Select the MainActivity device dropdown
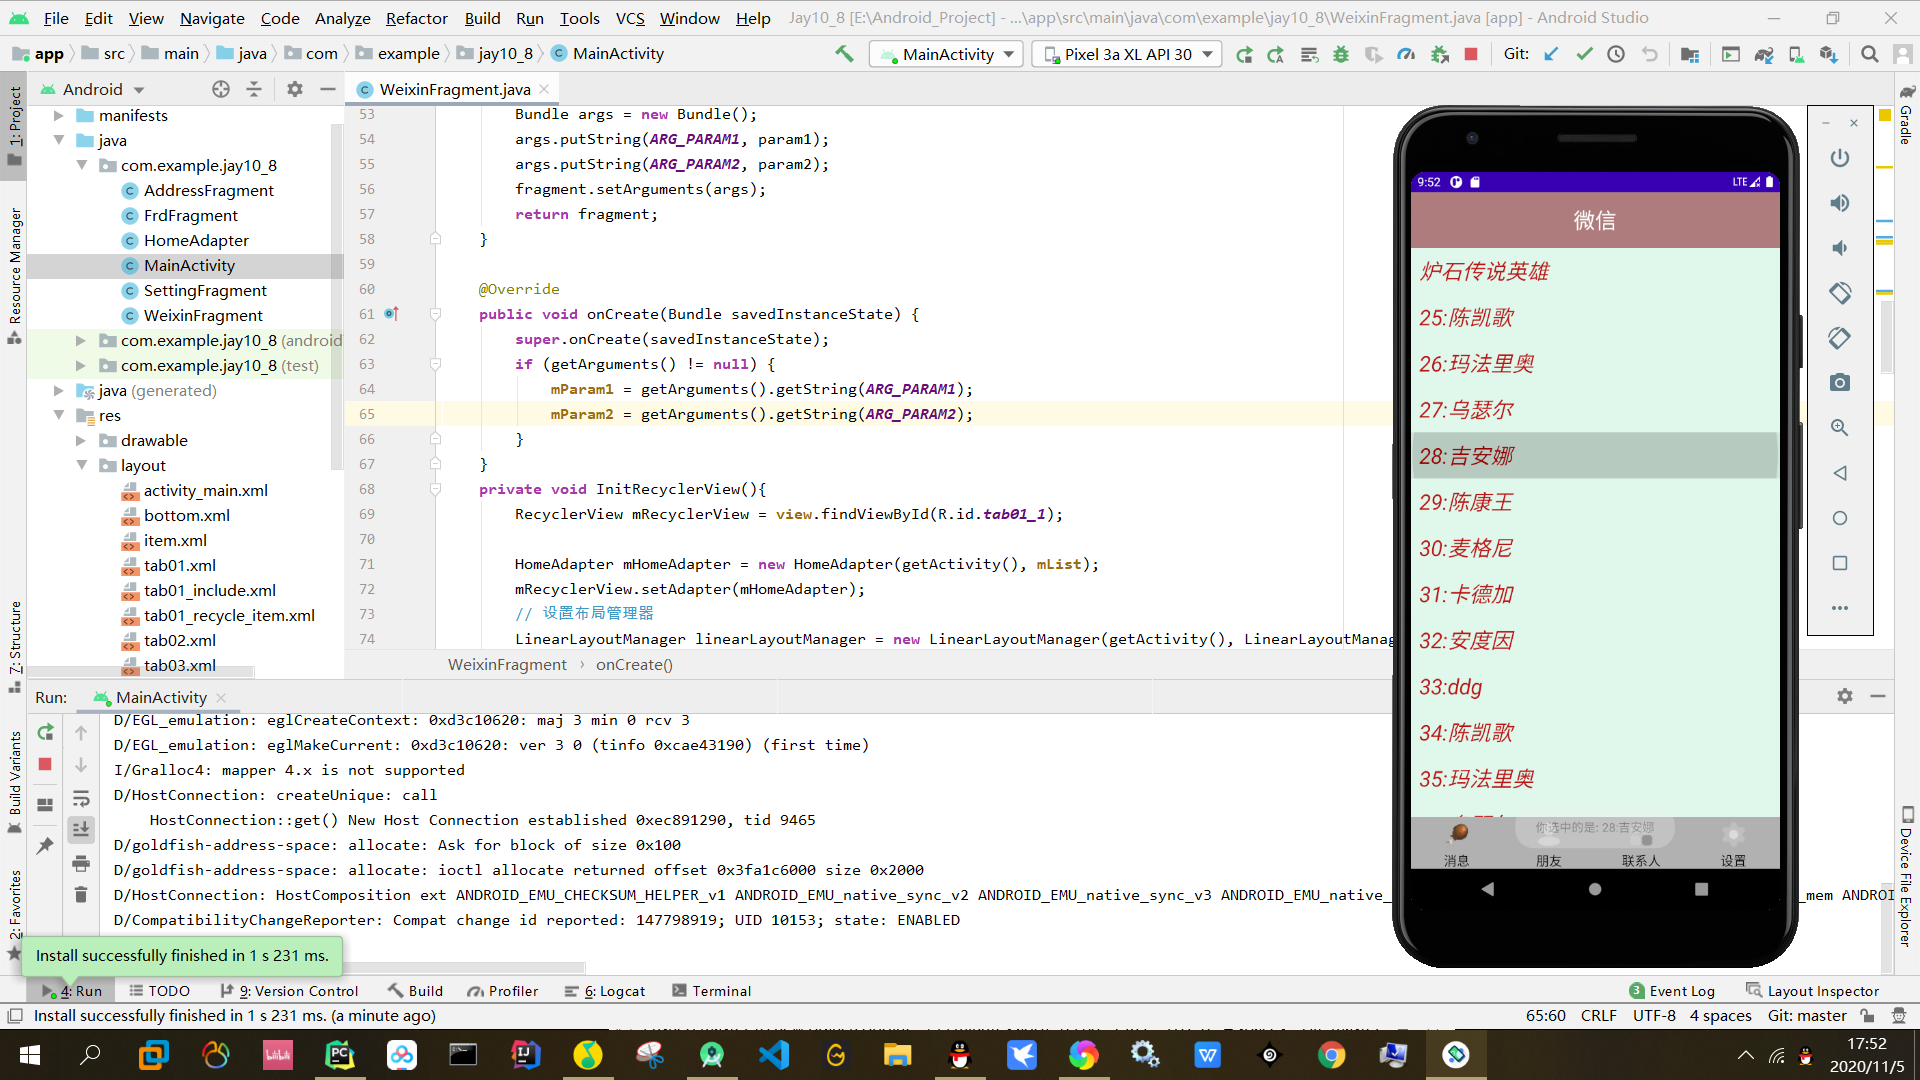Screen dimensions: 1920x1080 point(948,54)
